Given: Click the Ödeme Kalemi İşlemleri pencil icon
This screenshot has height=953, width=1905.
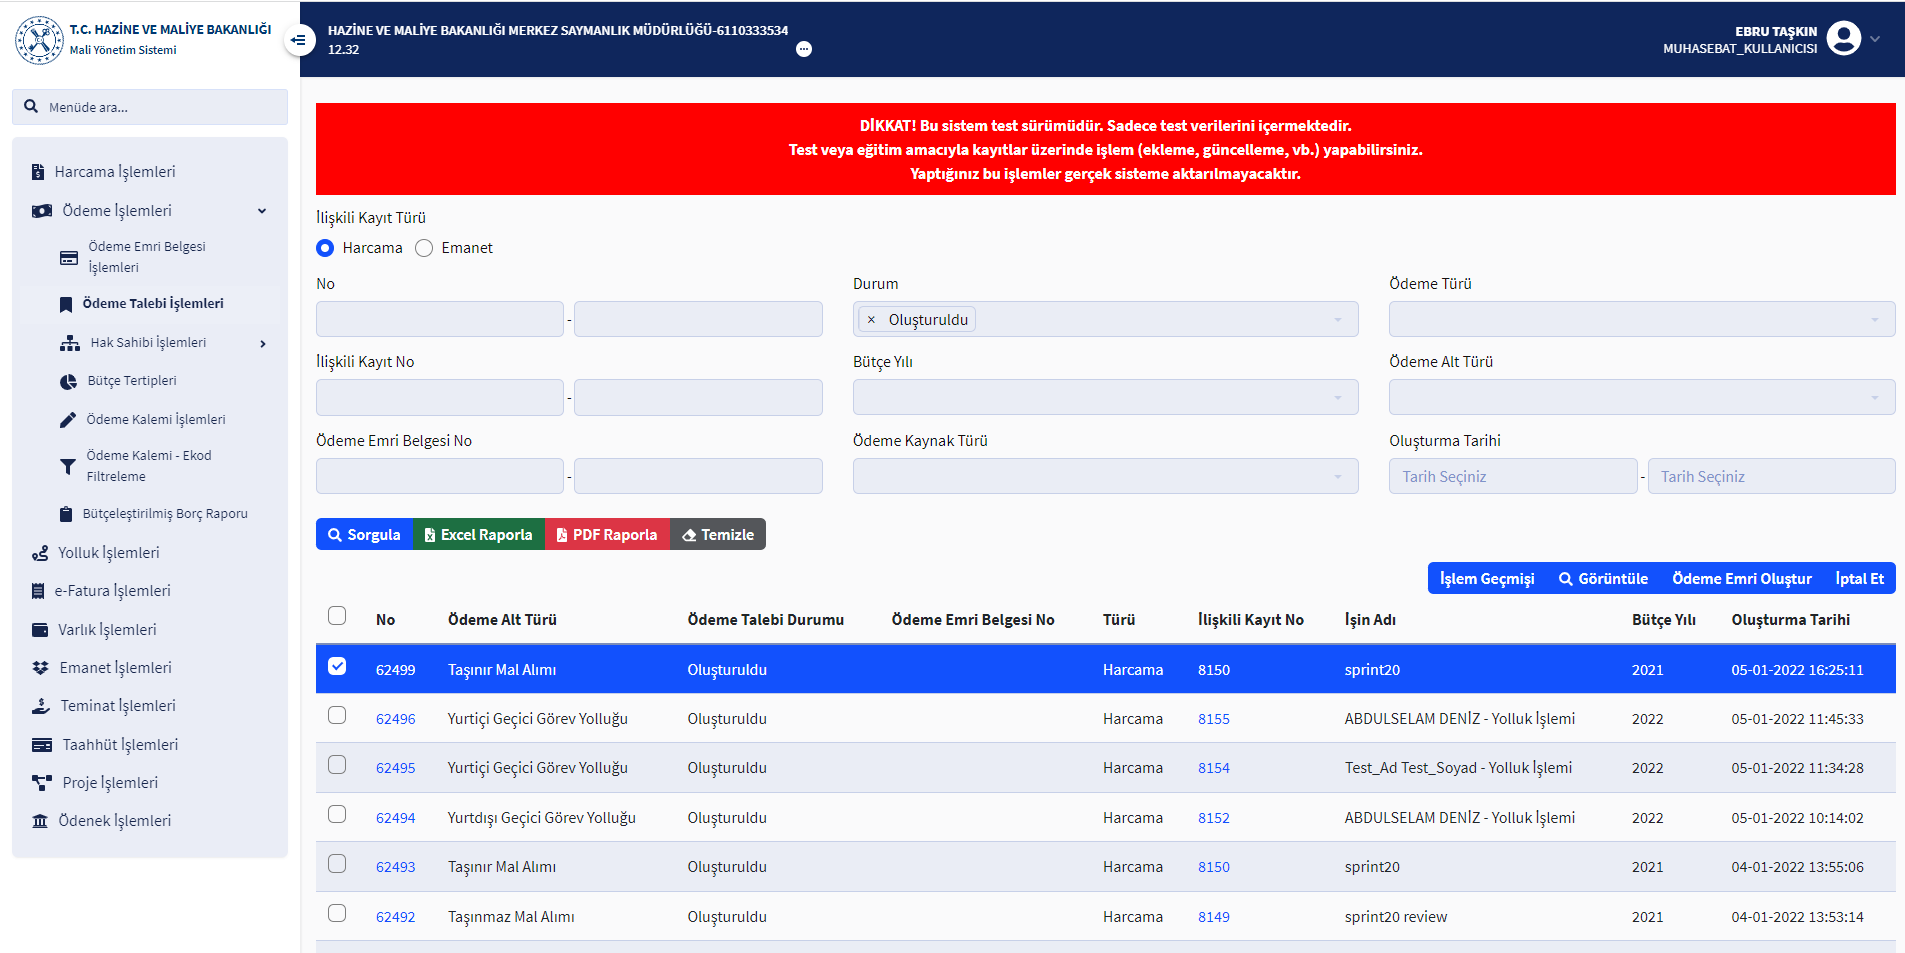Looking at the screenshot, I should point(68,420).
